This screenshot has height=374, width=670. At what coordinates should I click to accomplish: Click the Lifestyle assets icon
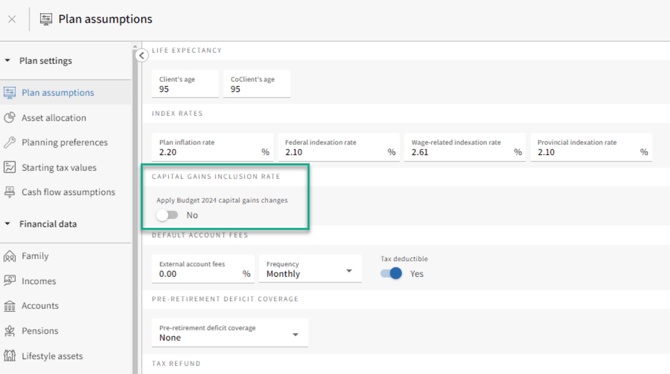click(10, 356)
